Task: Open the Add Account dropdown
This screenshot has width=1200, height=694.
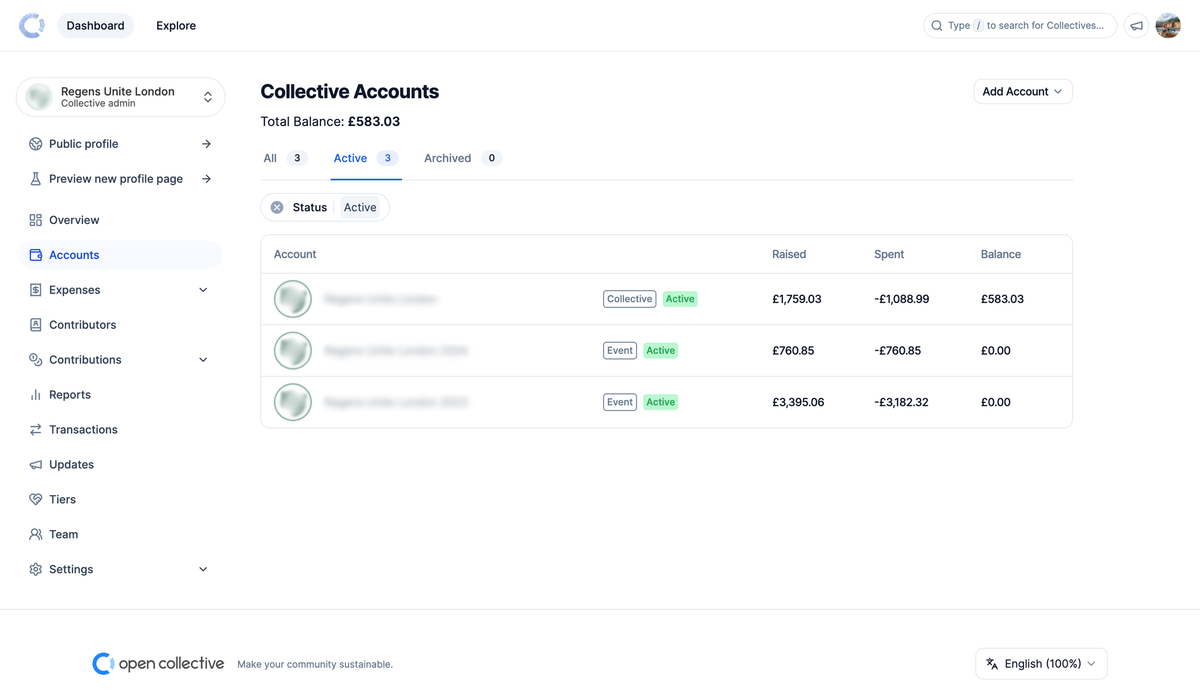Action: (1023, 92)
